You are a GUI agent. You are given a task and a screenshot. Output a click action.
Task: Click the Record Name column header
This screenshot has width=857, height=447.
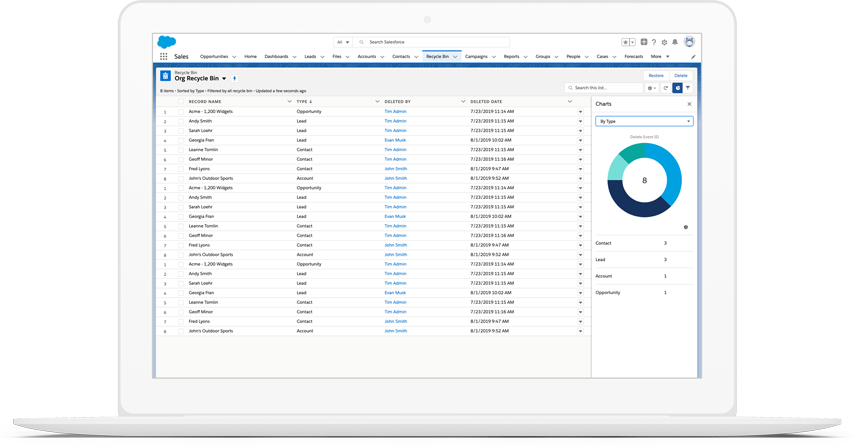point(205,102)
